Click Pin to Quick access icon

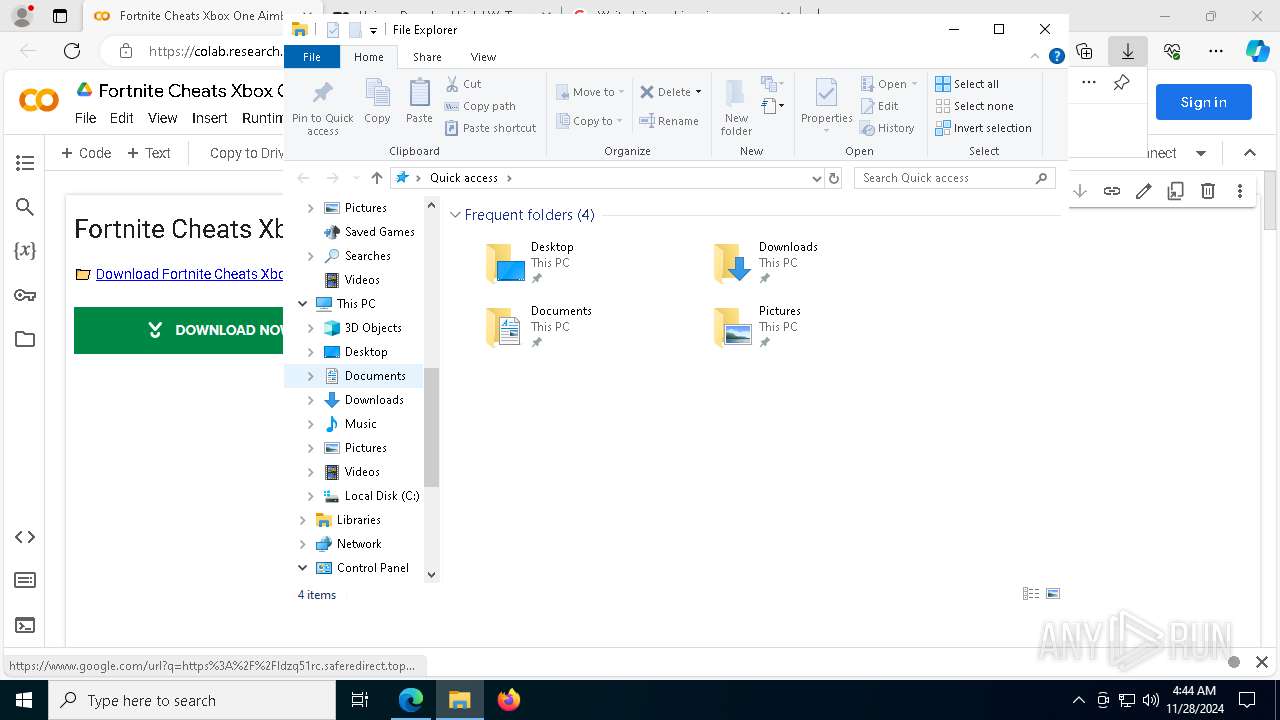tap(322, 107)
